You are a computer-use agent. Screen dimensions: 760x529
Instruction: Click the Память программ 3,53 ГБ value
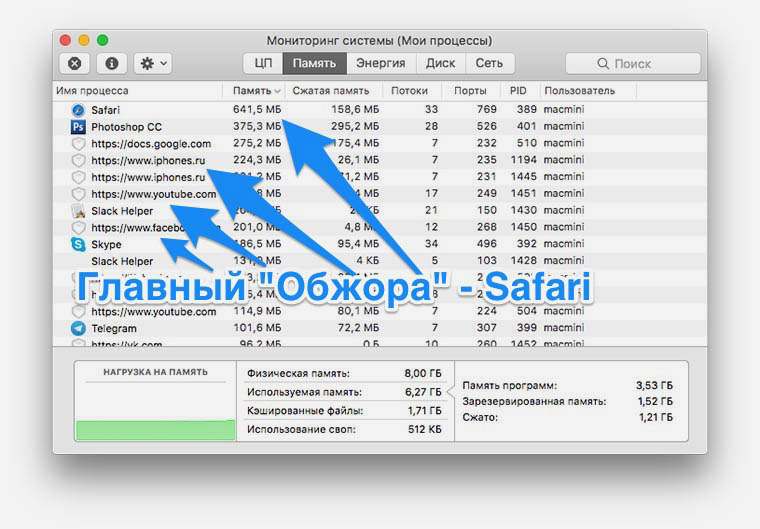pyautogui.click(x=655, y=385)
